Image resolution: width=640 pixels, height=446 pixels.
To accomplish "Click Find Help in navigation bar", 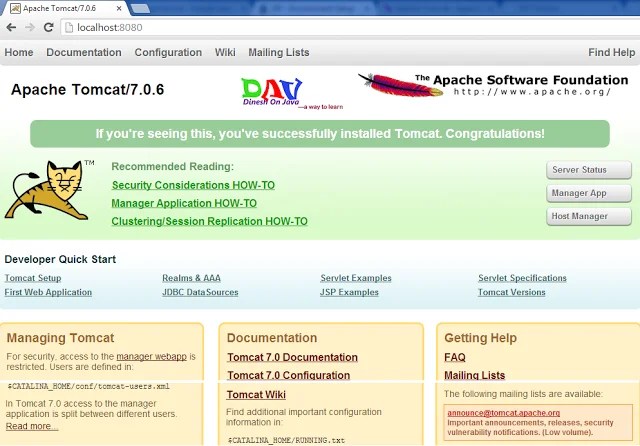I will (x=611, y=52).
